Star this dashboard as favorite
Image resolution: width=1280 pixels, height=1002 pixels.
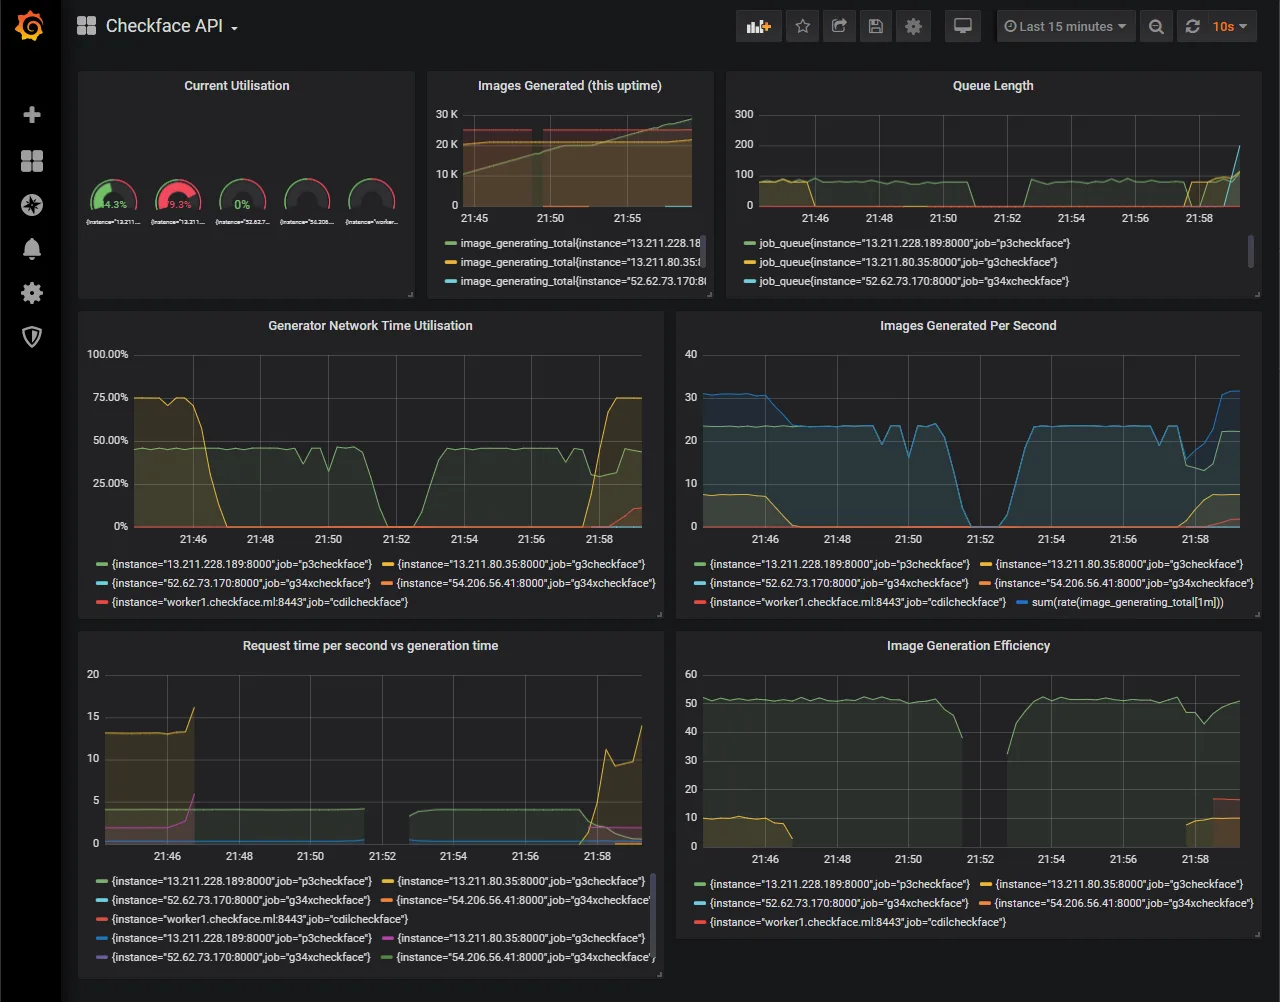802,27
